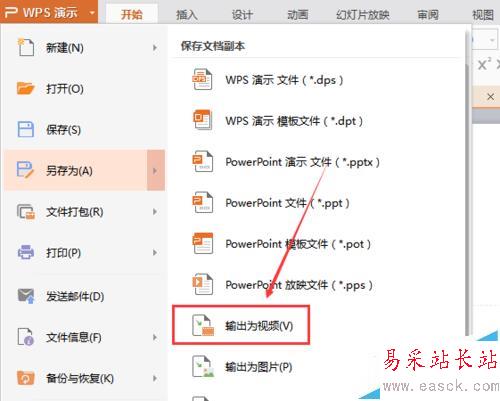Screen dimensions: 500x401
Task: Choose 发送邮件(D) from the file menu
Action: click(x=85, y=296)
